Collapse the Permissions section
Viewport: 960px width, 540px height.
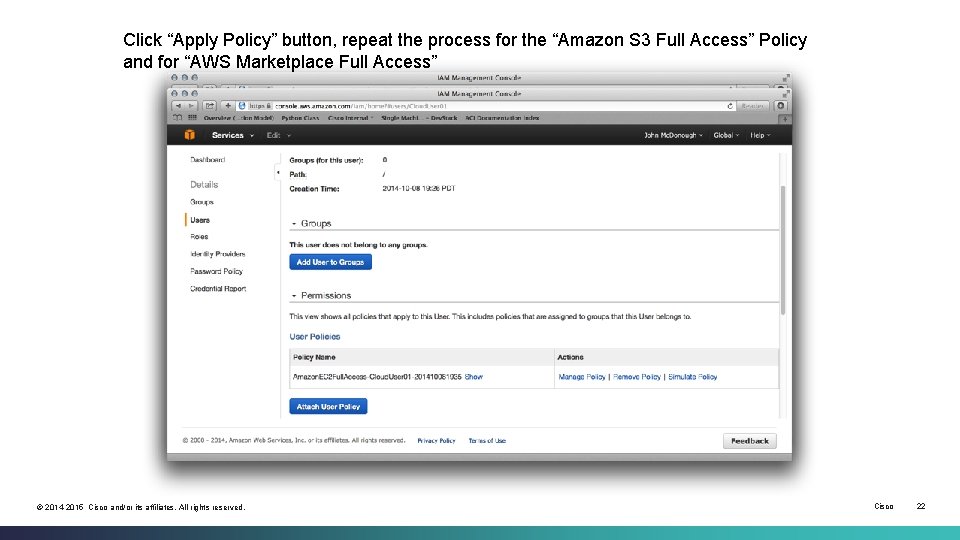pyautogui.click(x=294, y=296)
